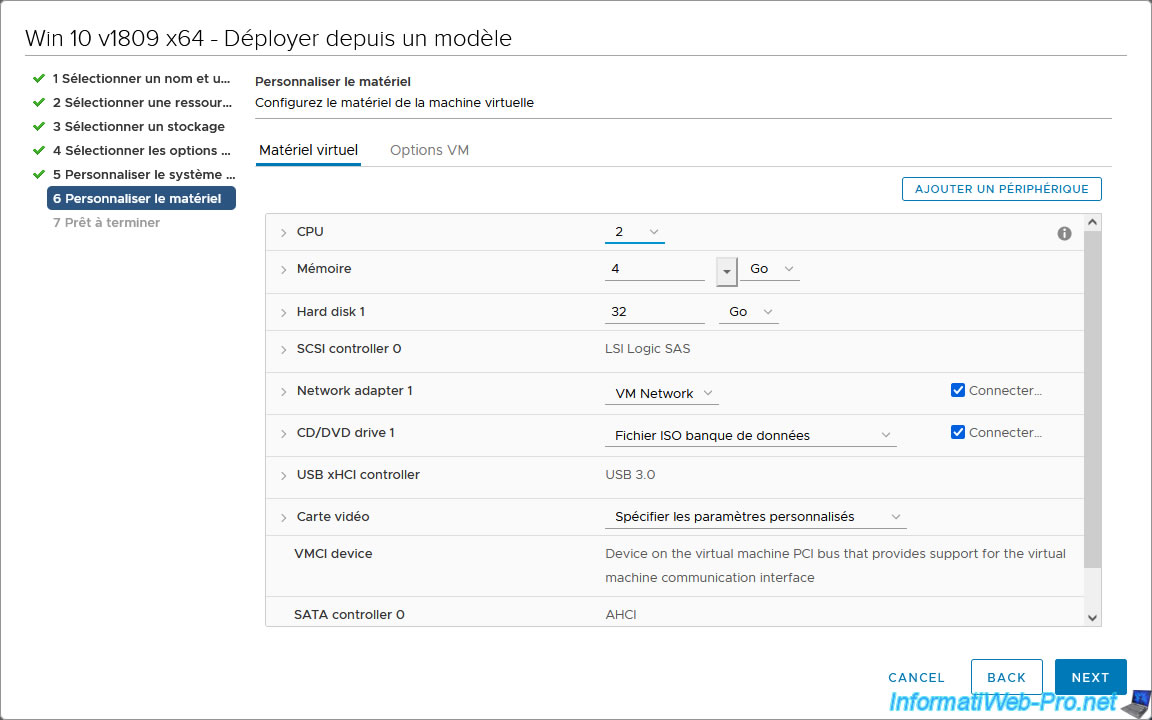
Task: Switch to Matériel virtuel tab
Action: click(x=309, y=151)
